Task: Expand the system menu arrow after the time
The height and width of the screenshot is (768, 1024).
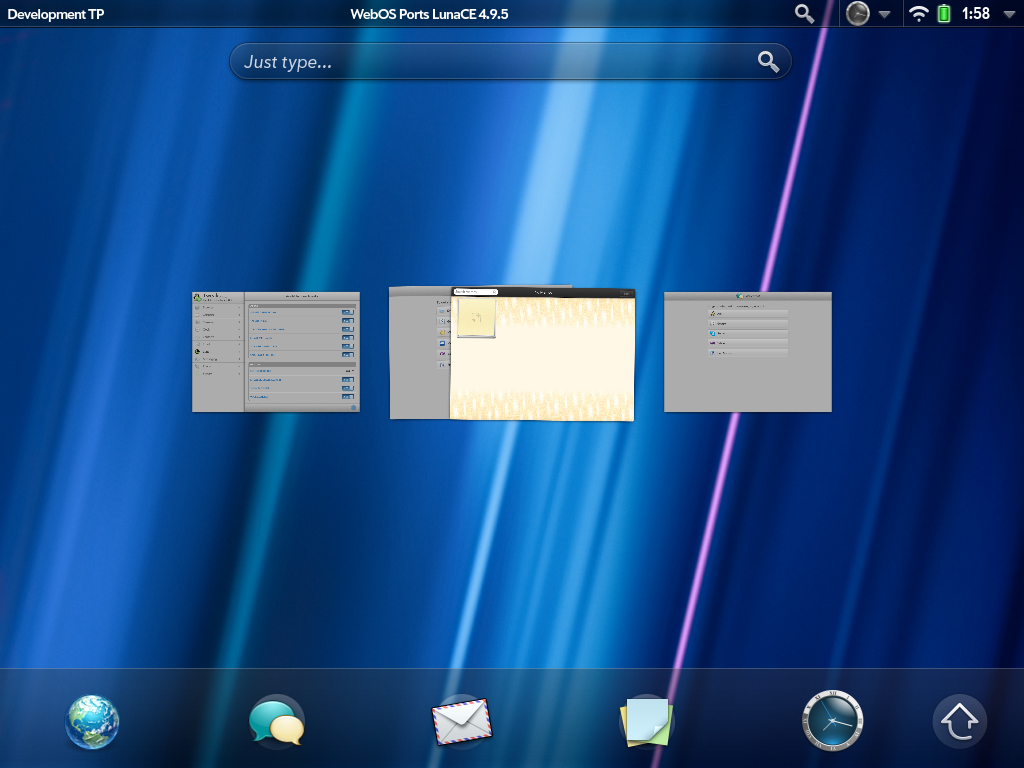Action: [x=1007, y=14]
